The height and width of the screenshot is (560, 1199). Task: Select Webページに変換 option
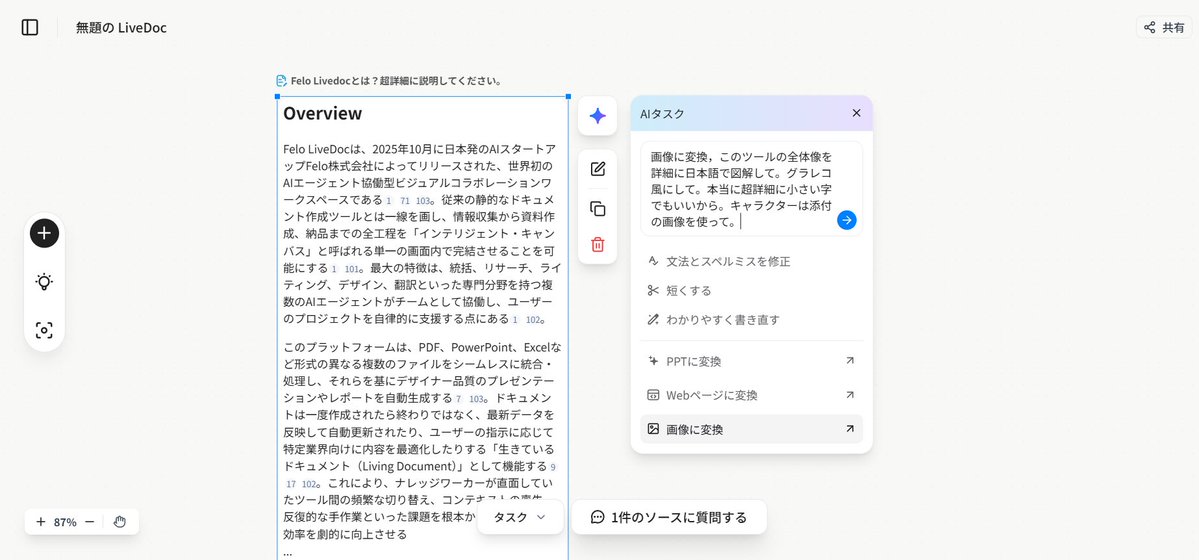(752, 396)
